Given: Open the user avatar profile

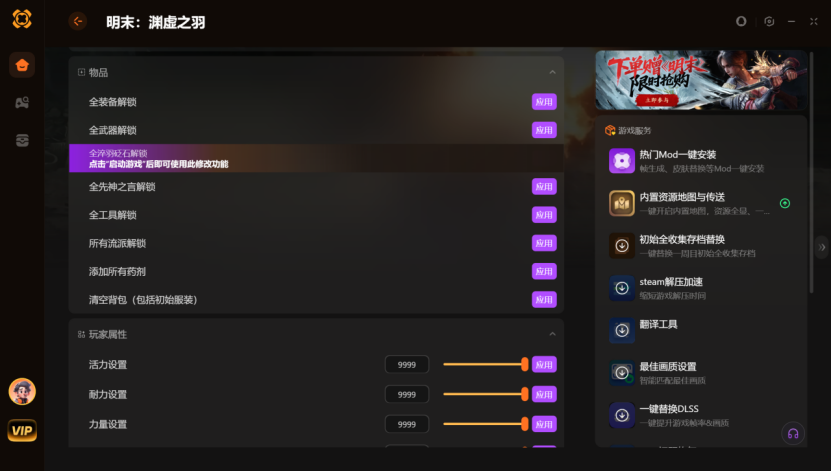Looking at the screenshot, I should tap(22, 392).
